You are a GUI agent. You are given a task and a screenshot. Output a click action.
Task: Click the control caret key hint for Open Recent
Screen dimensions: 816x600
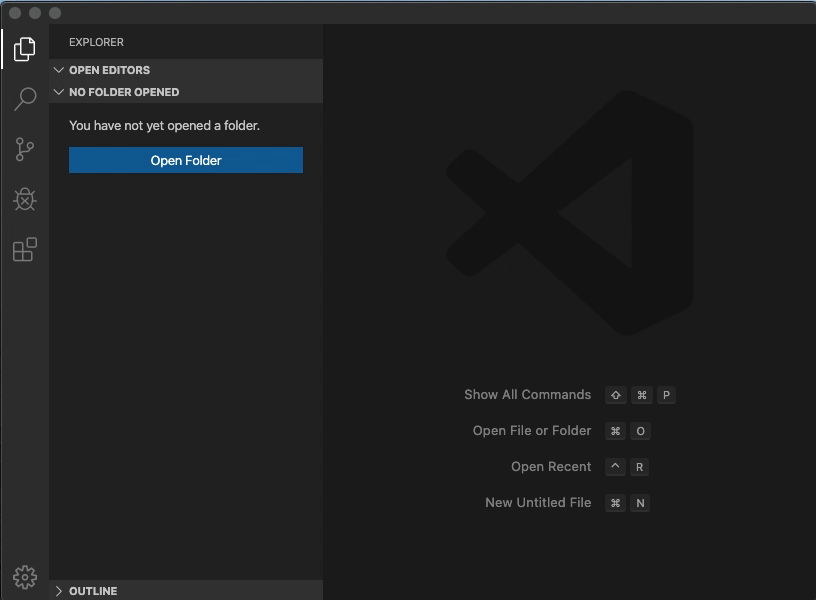point(615,467)
